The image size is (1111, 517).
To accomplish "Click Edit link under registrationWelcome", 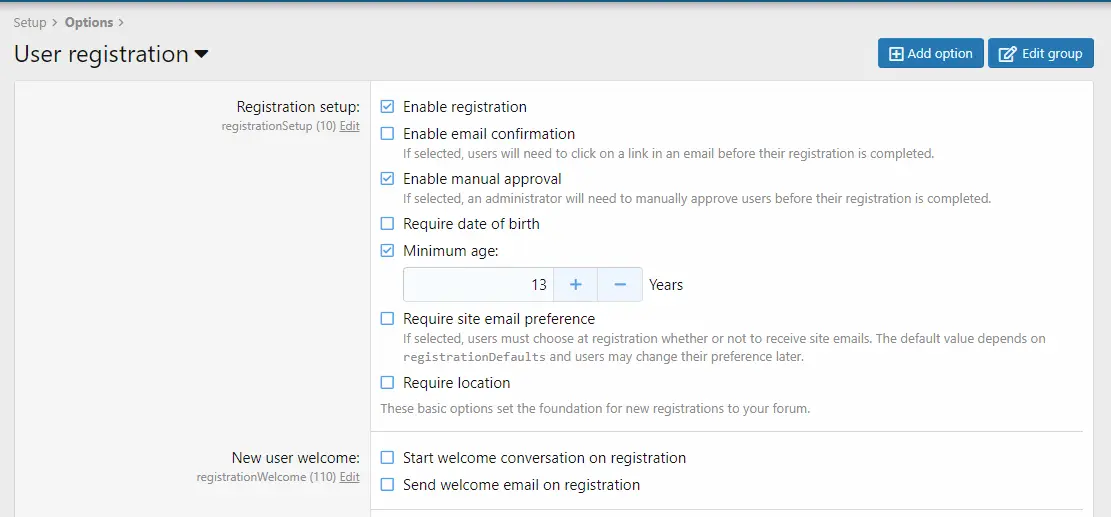I will 349,477.
